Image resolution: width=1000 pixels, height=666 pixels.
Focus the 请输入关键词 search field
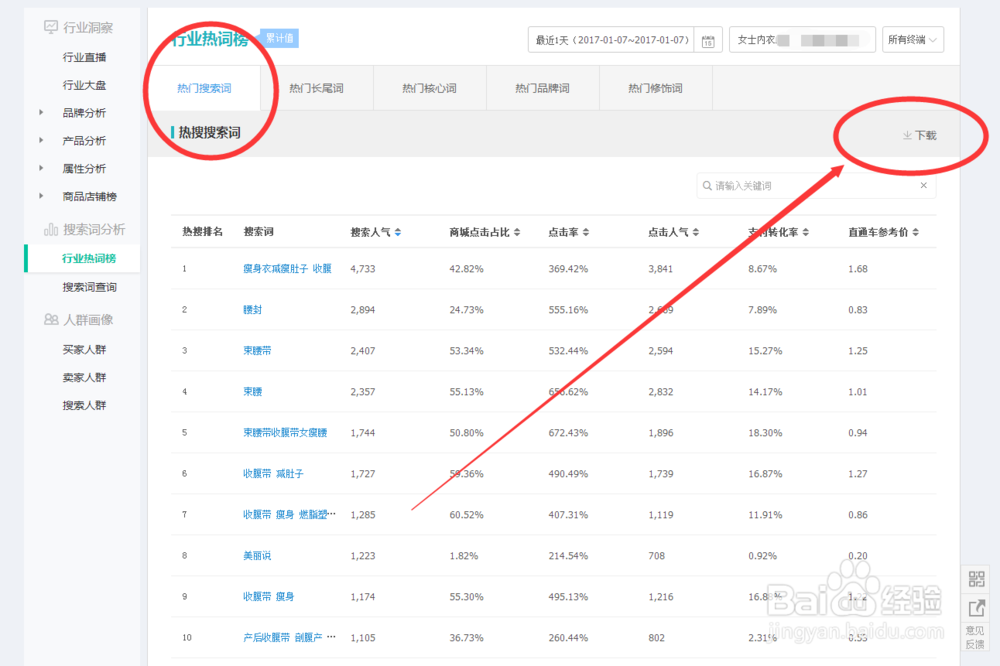[x=816, y=186]
